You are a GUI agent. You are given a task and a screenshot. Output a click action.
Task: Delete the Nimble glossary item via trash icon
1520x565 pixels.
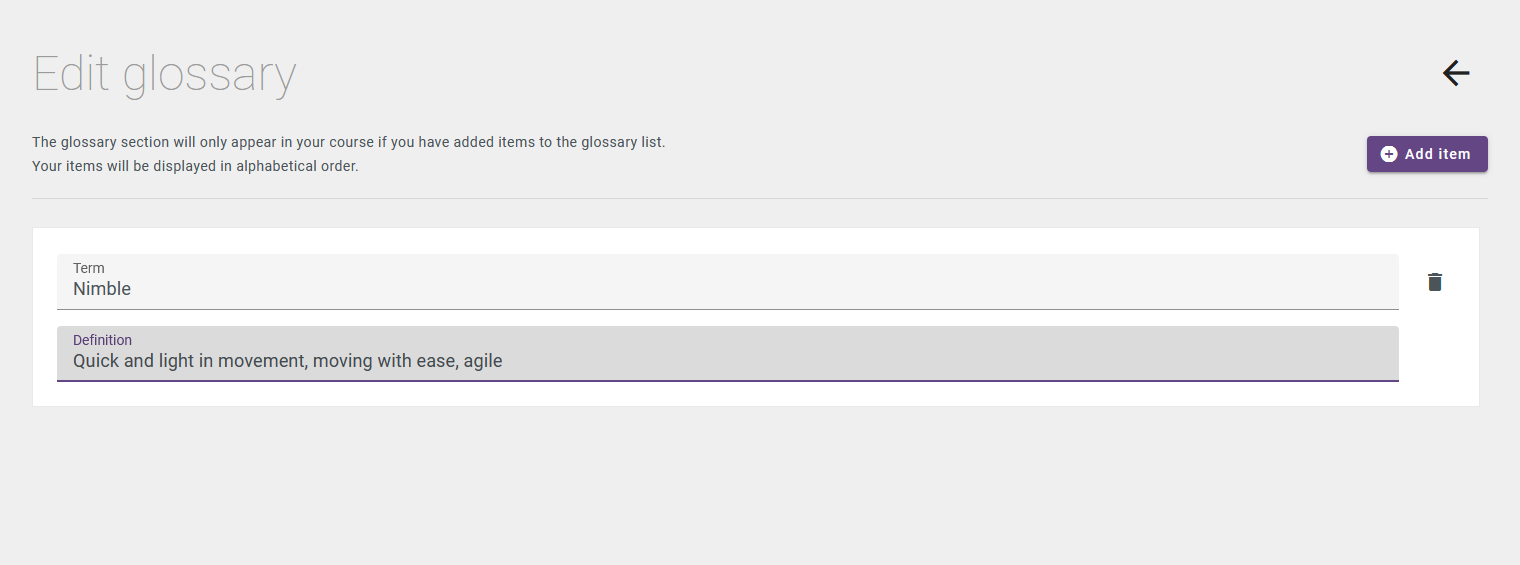click(1435, 282)
